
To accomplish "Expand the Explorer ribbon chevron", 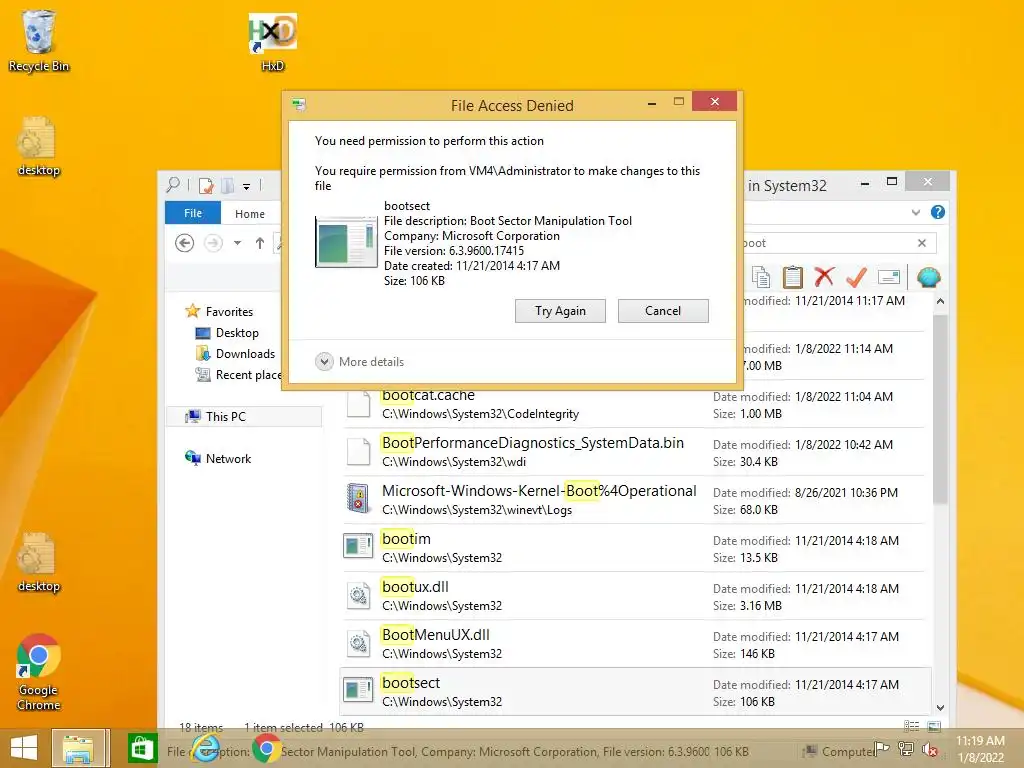I will [916, 212].
